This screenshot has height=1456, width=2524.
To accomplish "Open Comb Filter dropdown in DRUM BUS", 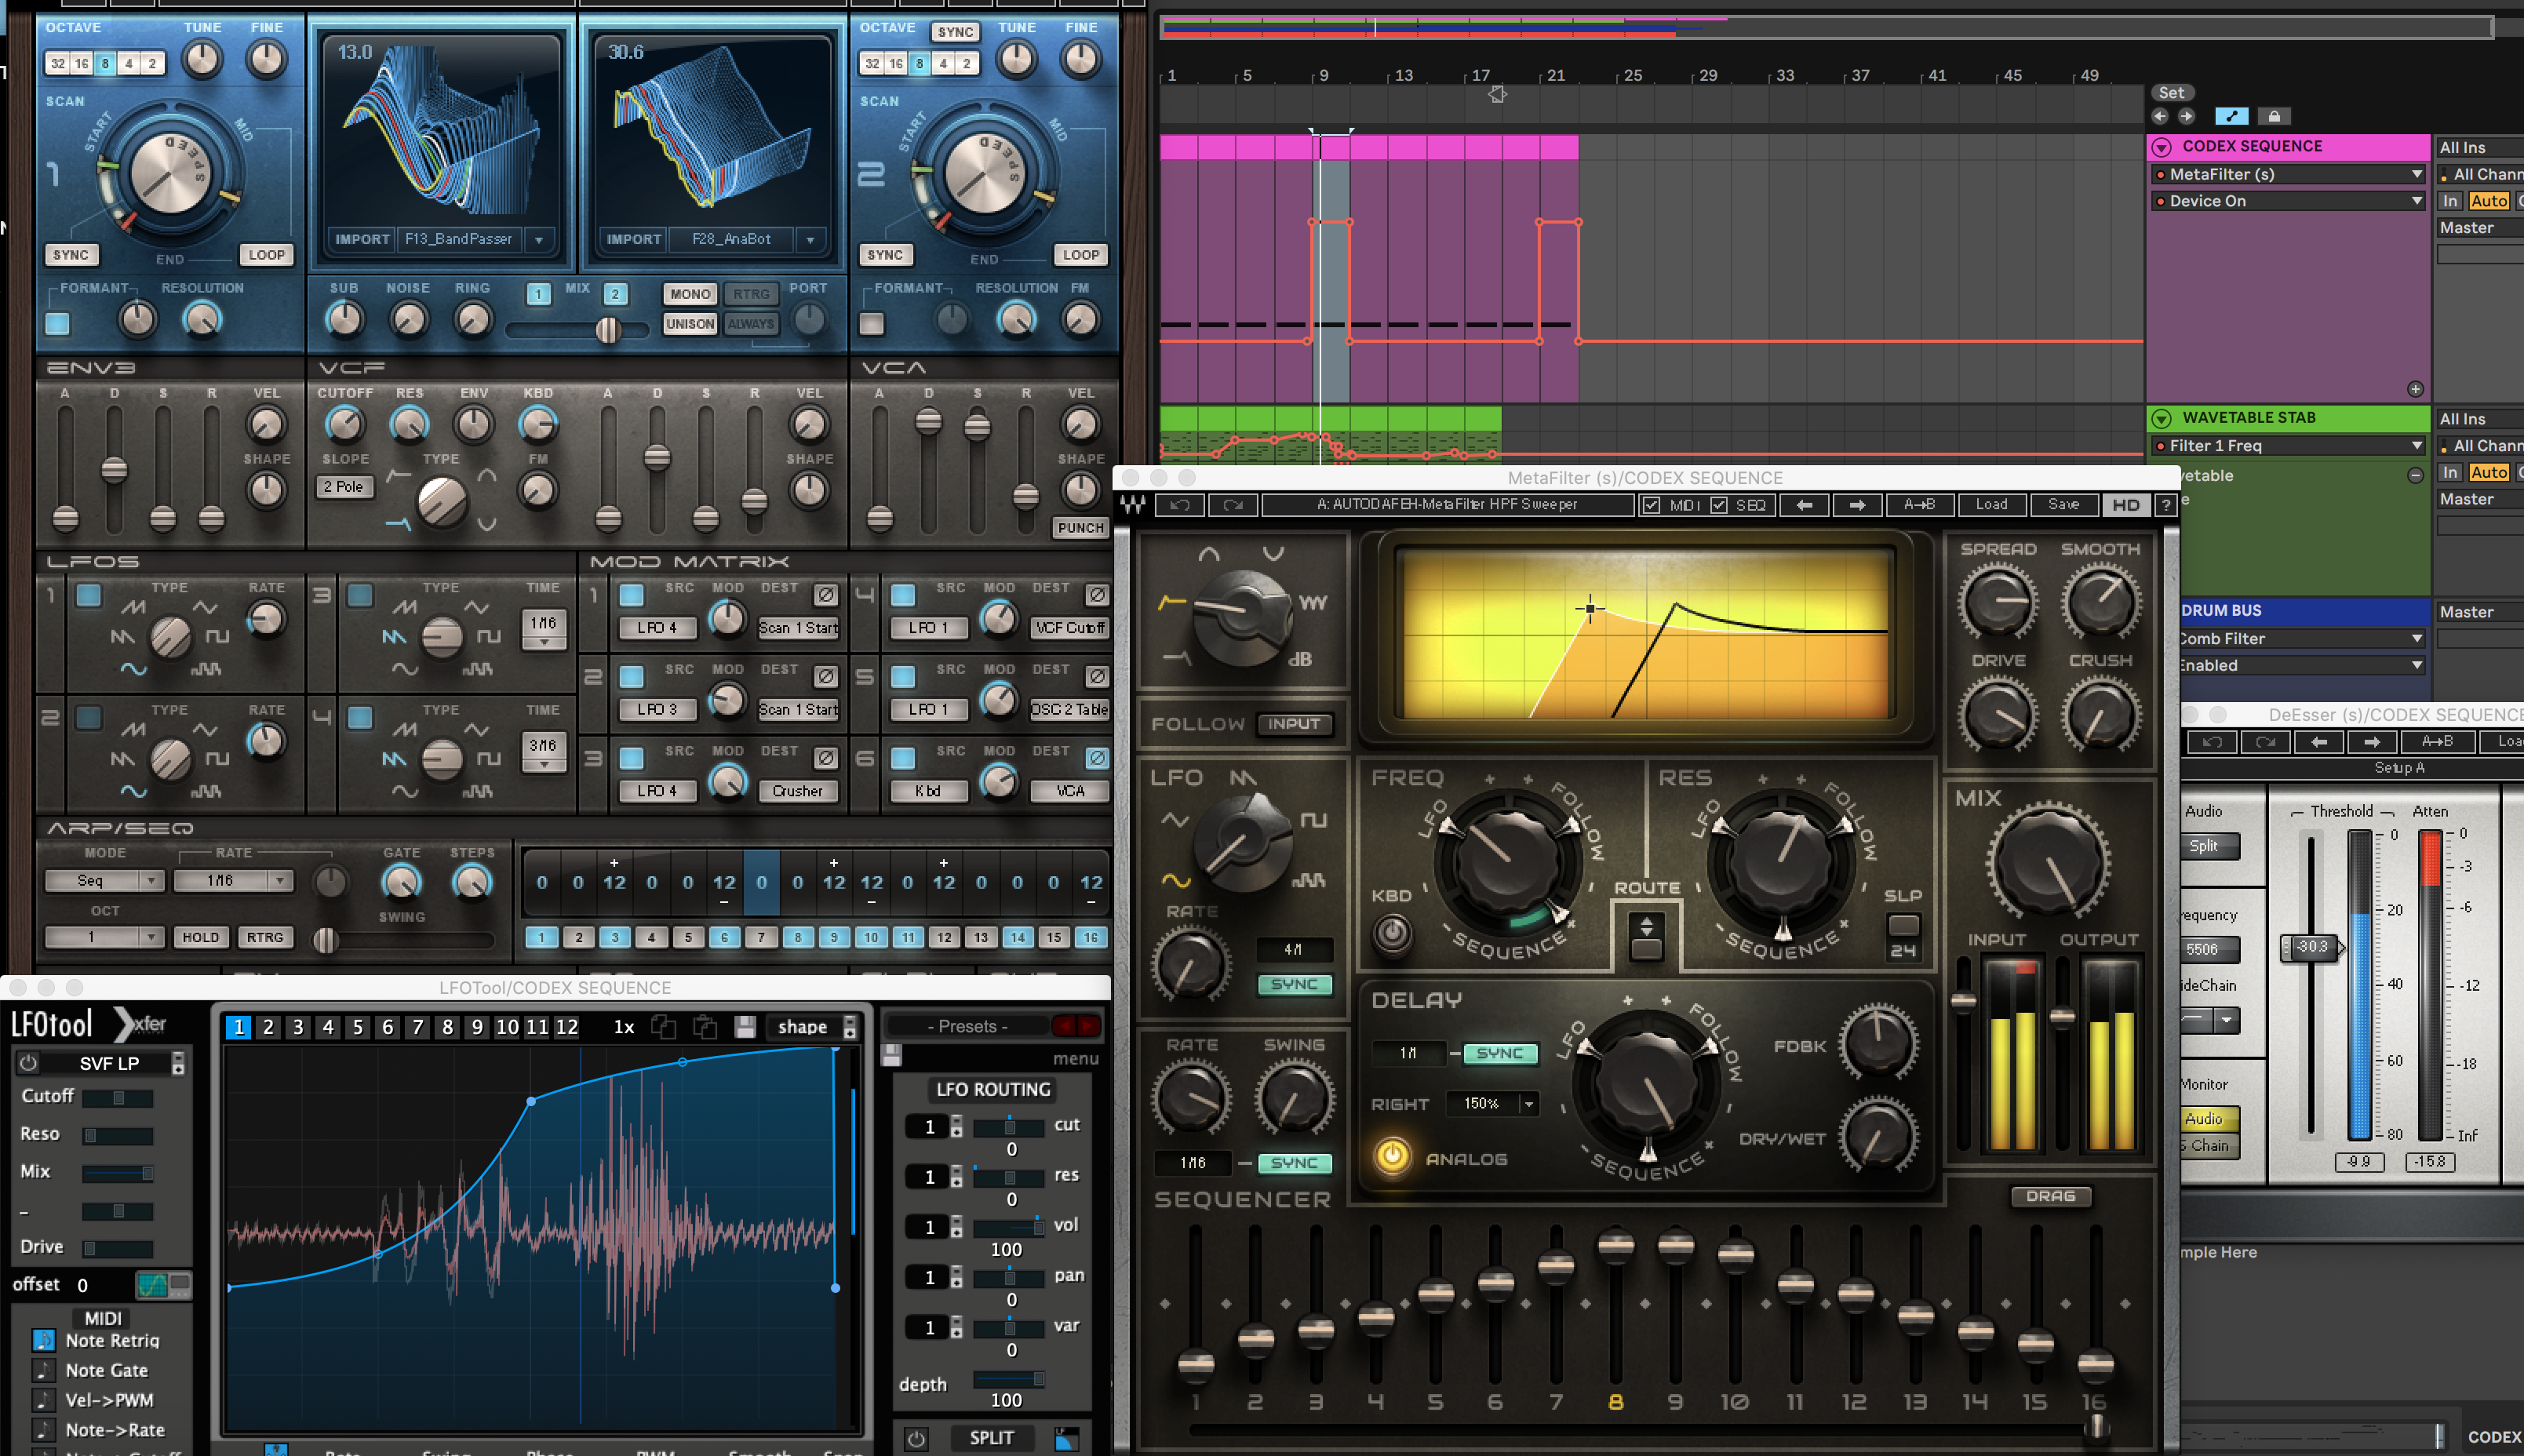I will 2304,638.
